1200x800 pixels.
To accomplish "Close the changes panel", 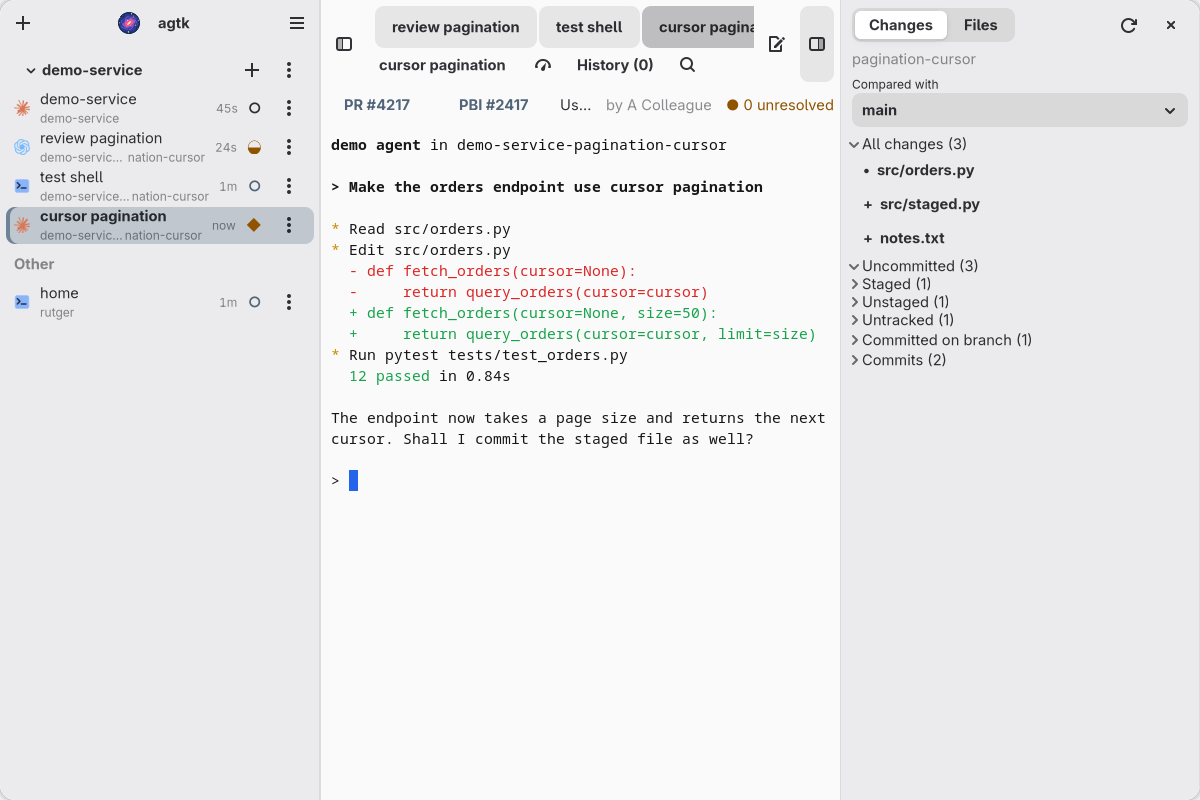I will click(x=1171, y=25).
